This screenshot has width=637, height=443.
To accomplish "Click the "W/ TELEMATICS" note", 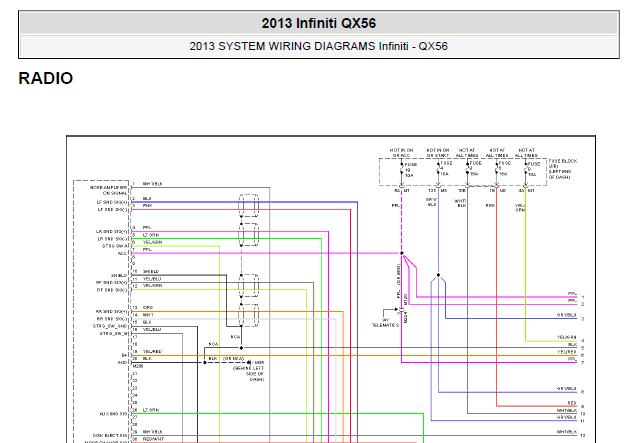I will click(385, 323).
